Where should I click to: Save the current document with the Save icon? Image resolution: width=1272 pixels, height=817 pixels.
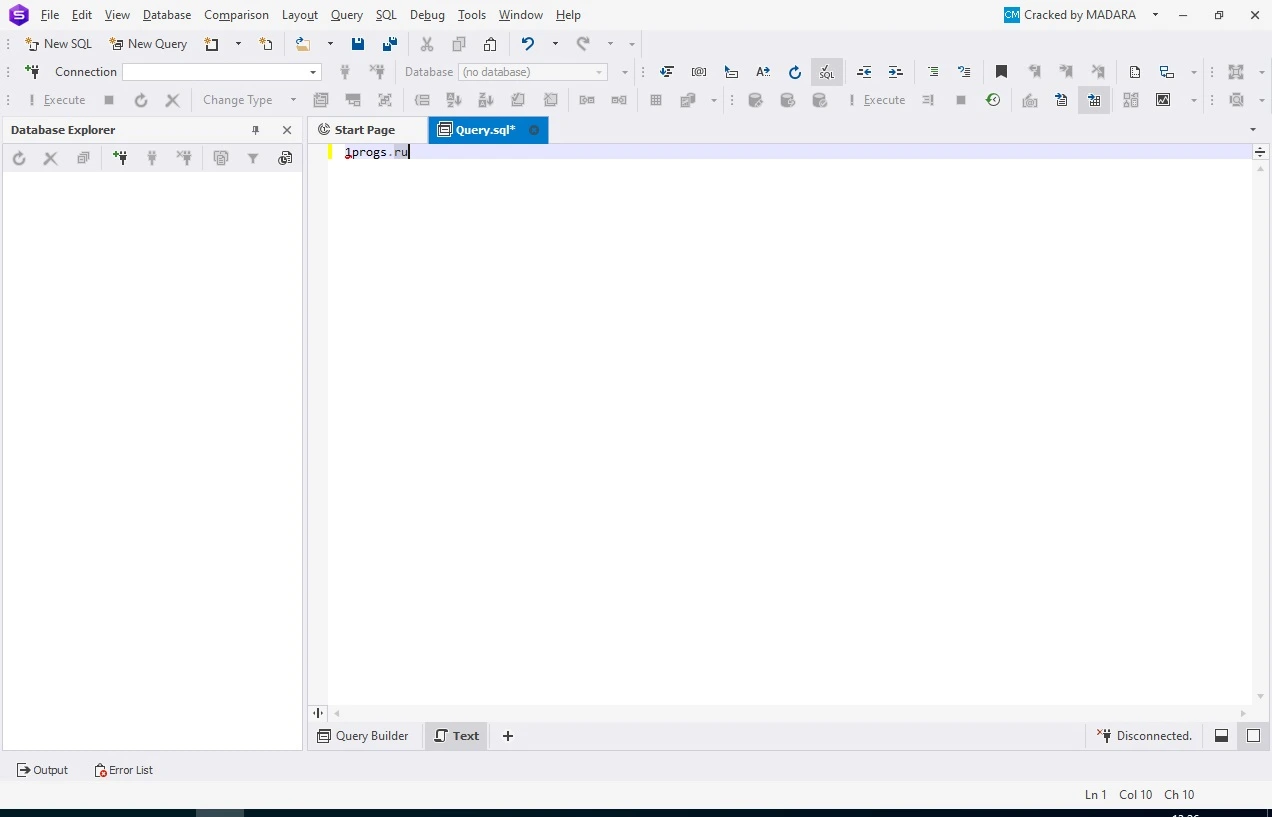point(358,44)
